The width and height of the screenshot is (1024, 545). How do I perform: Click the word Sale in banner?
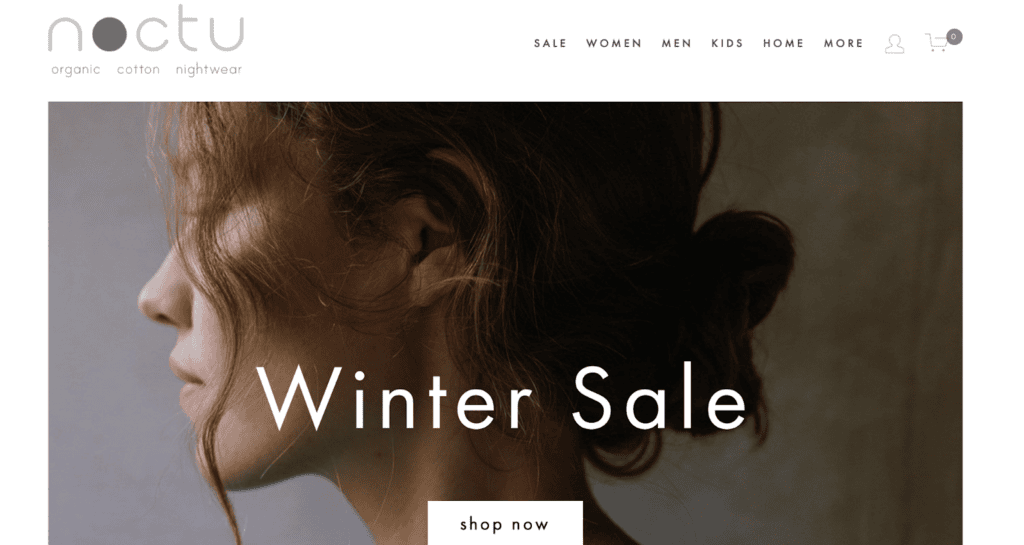click(x=660, y=397)
